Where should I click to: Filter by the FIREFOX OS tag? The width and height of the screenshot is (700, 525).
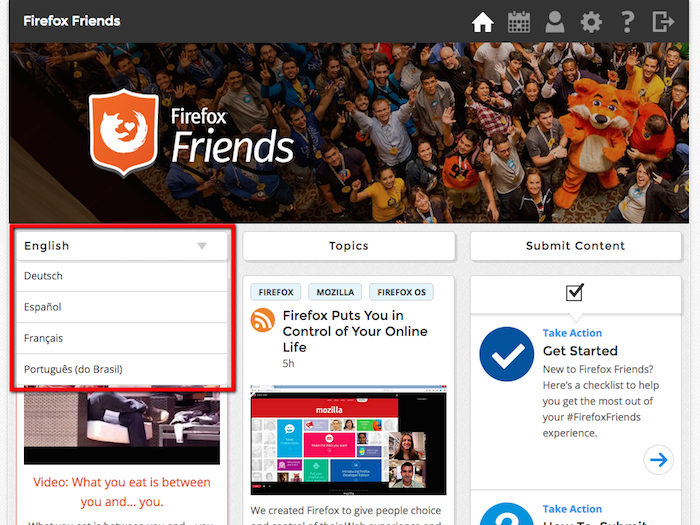pyautogui.click(x=401, y=292)
